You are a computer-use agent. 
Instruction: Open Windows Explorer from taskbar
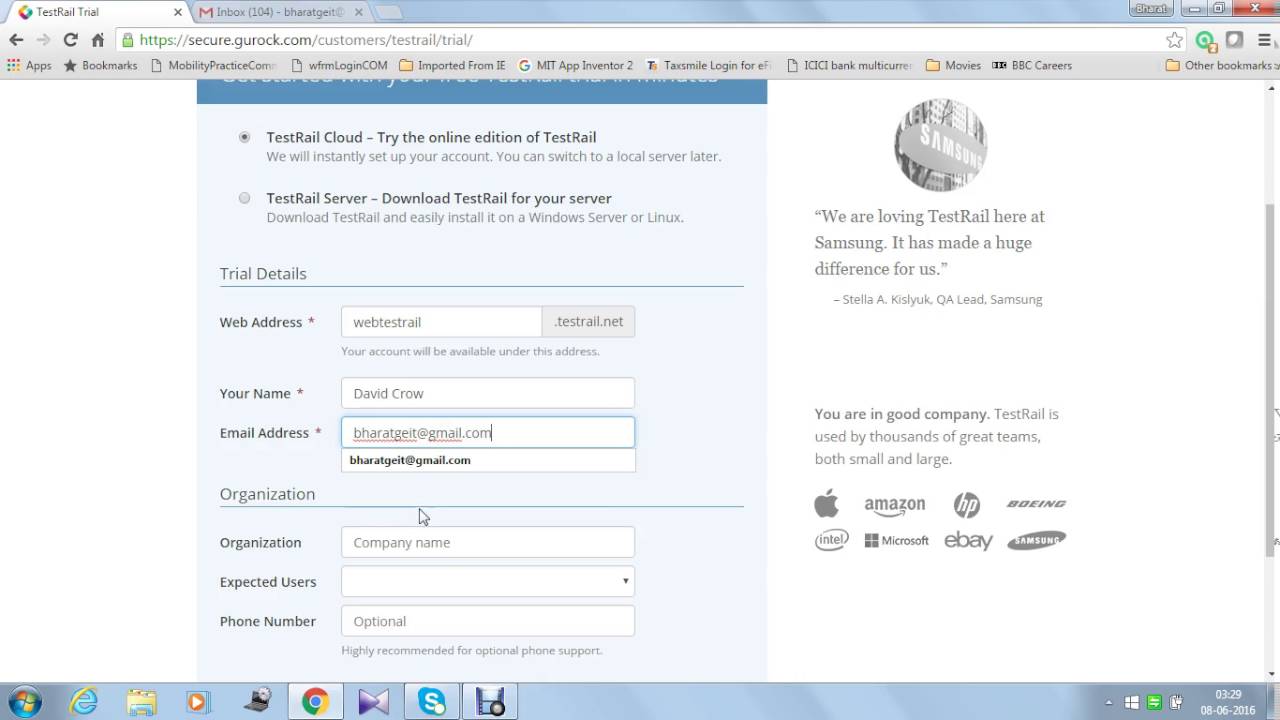coord(141,702)
